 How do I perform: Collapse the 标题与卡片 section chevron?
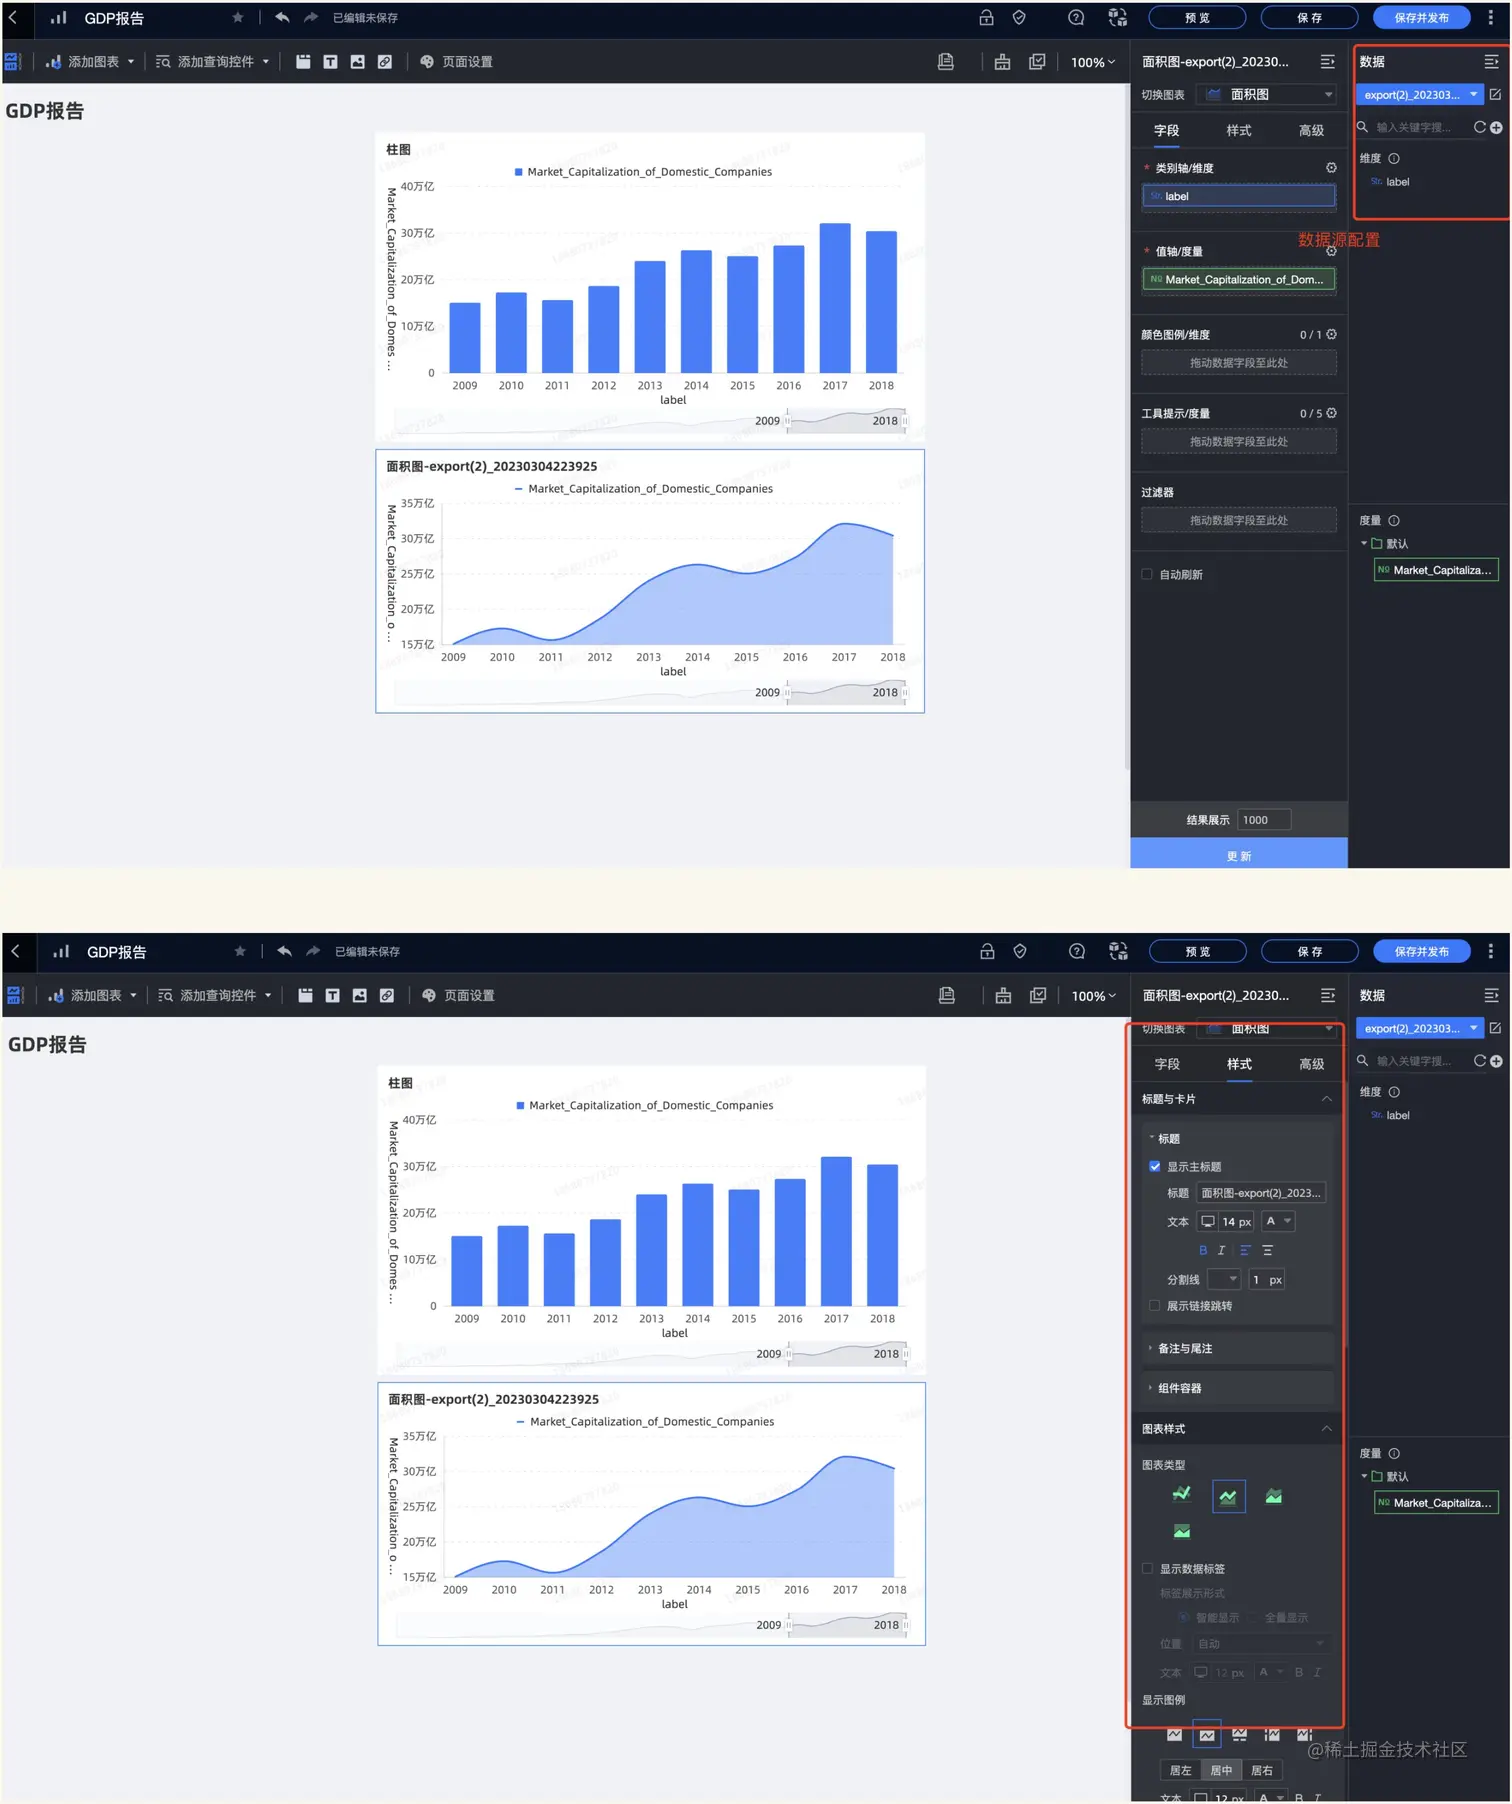click(x=1327, y=1099)
